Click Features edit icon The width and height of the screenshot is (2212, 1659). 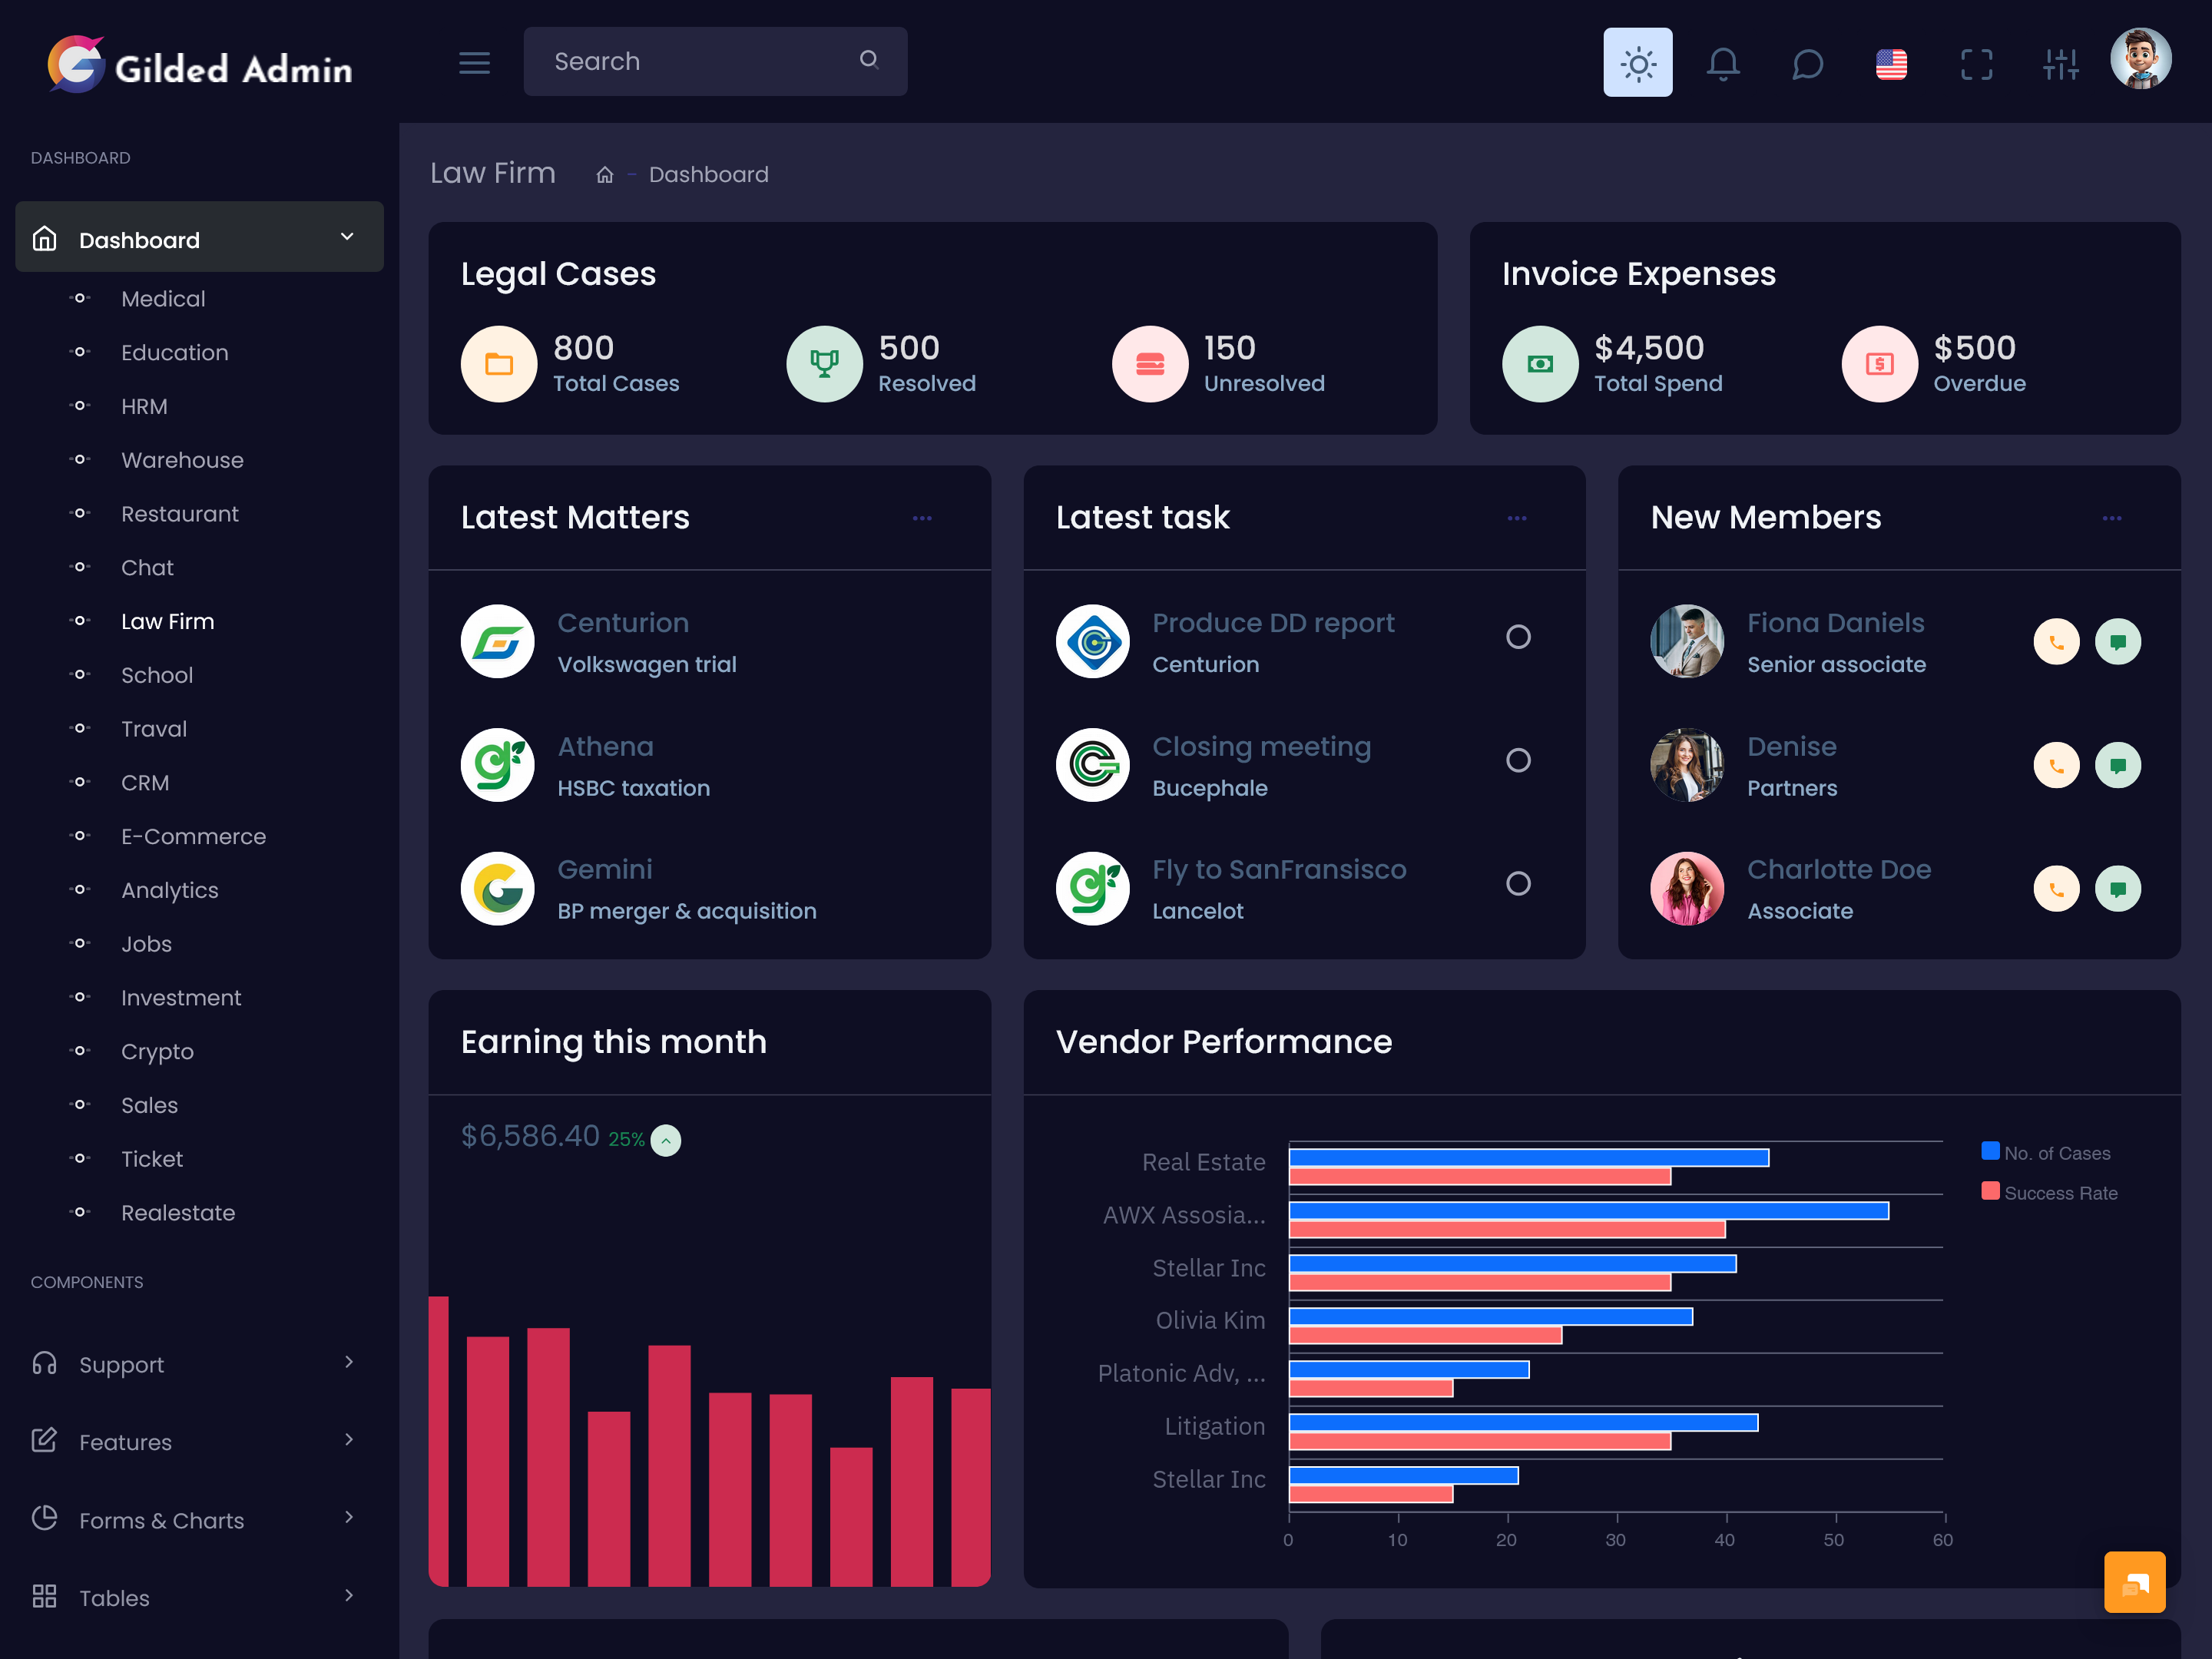44,1440
